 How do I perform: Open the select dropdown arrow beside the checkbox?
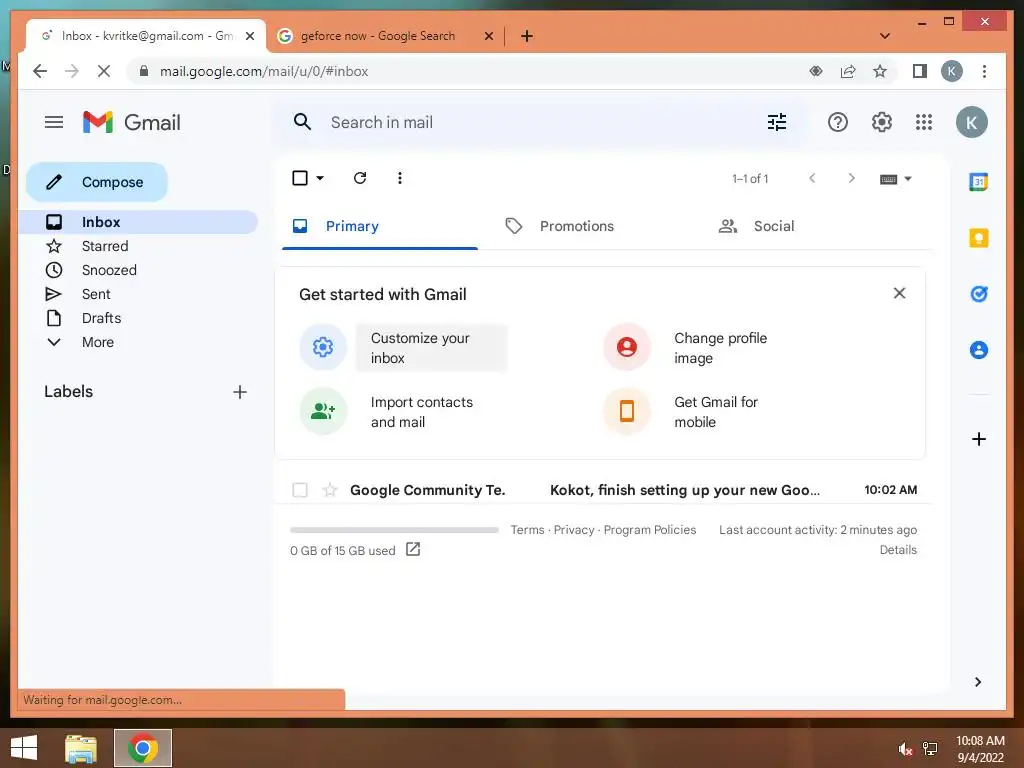point(320,178)
